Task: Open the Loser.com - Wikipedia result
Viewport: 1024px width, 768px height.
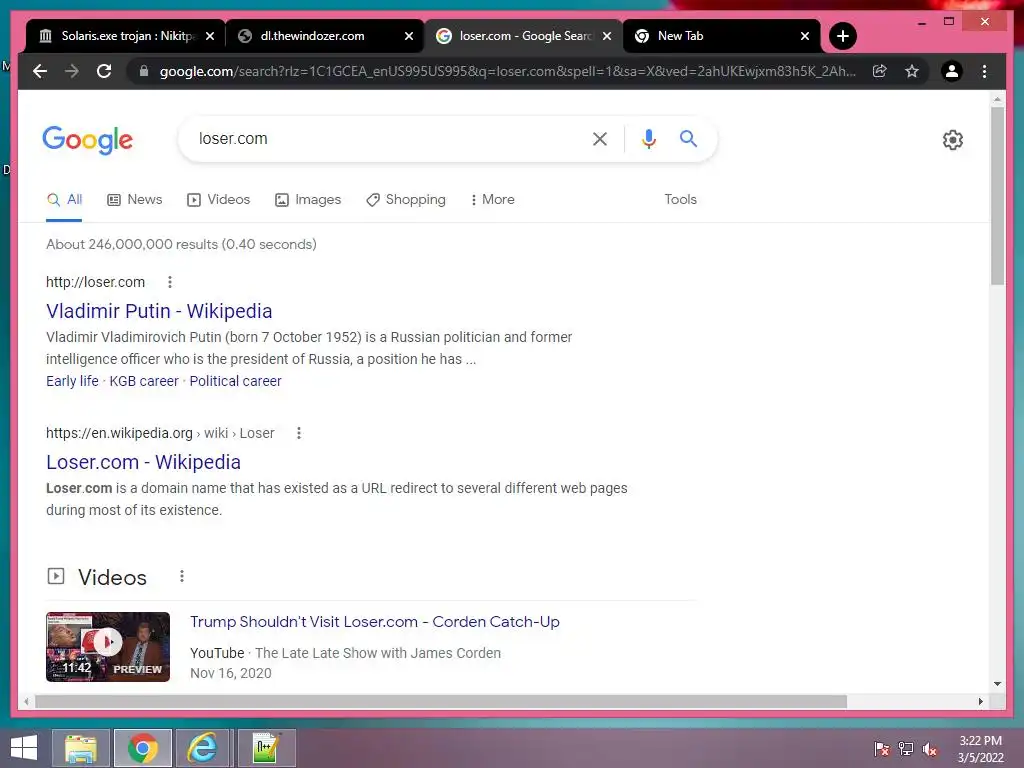Action: coord(143,462)
